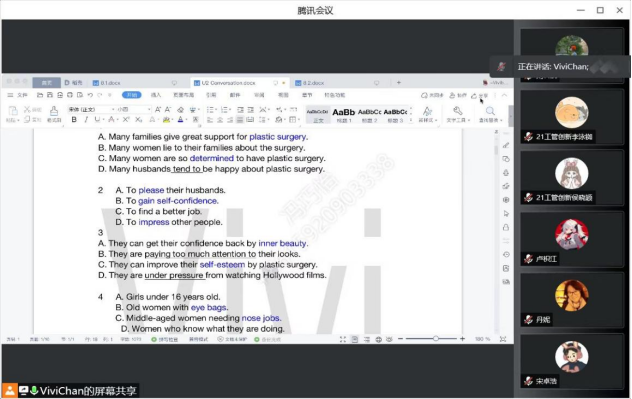Click the zoom slider handle
Screen dimensions: 632x399
click(x=436, y=339)
